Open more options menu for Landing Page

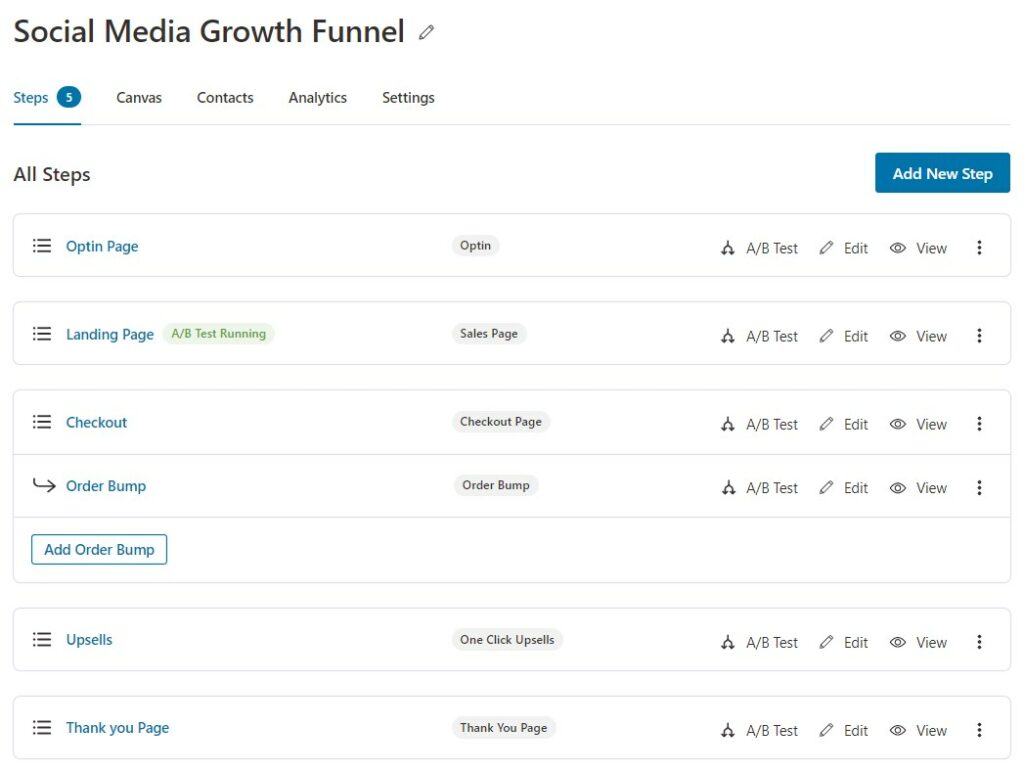[979, 336]
